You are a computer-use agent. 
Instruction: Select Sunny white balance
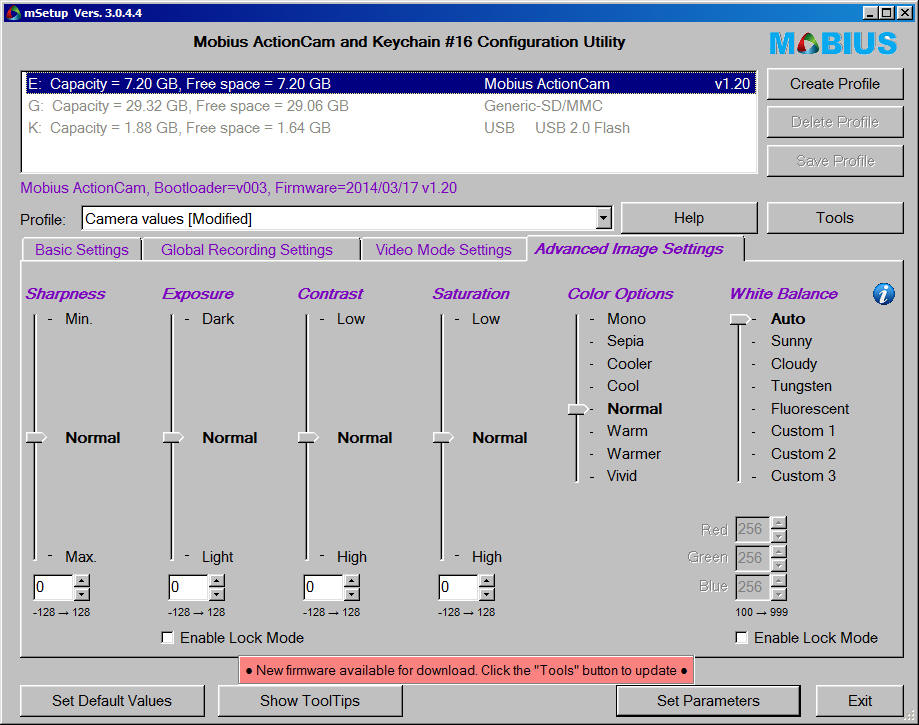point(791,341)
